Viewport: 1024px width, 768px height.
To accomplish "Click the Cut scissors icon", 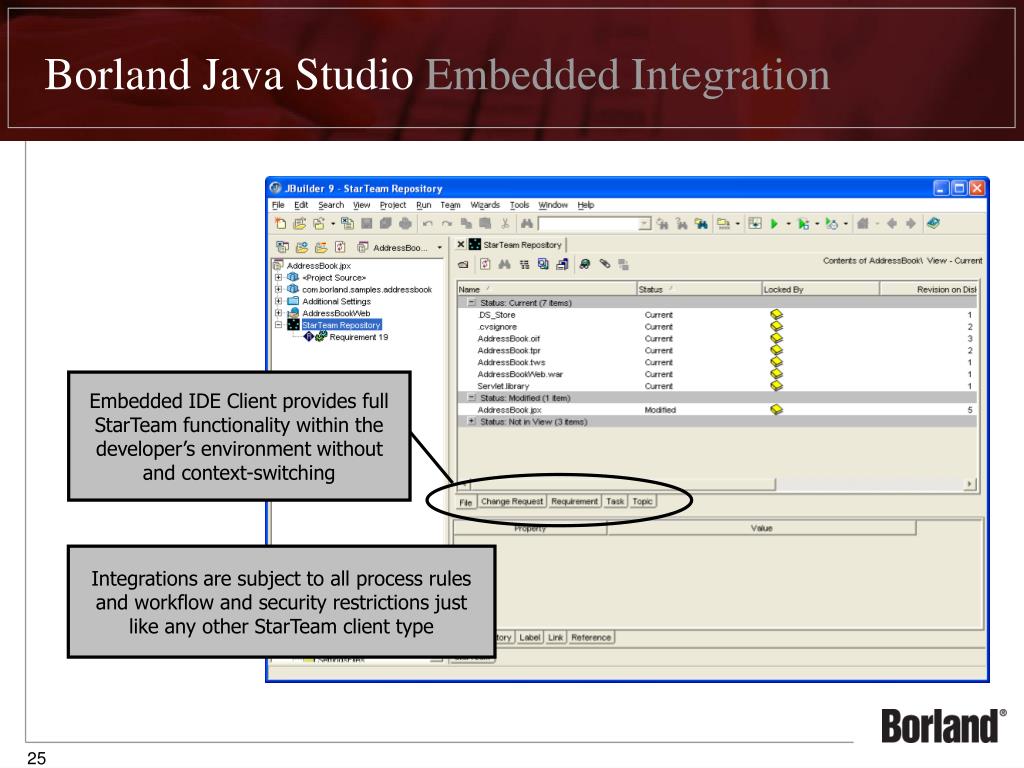I will [505, 224].
